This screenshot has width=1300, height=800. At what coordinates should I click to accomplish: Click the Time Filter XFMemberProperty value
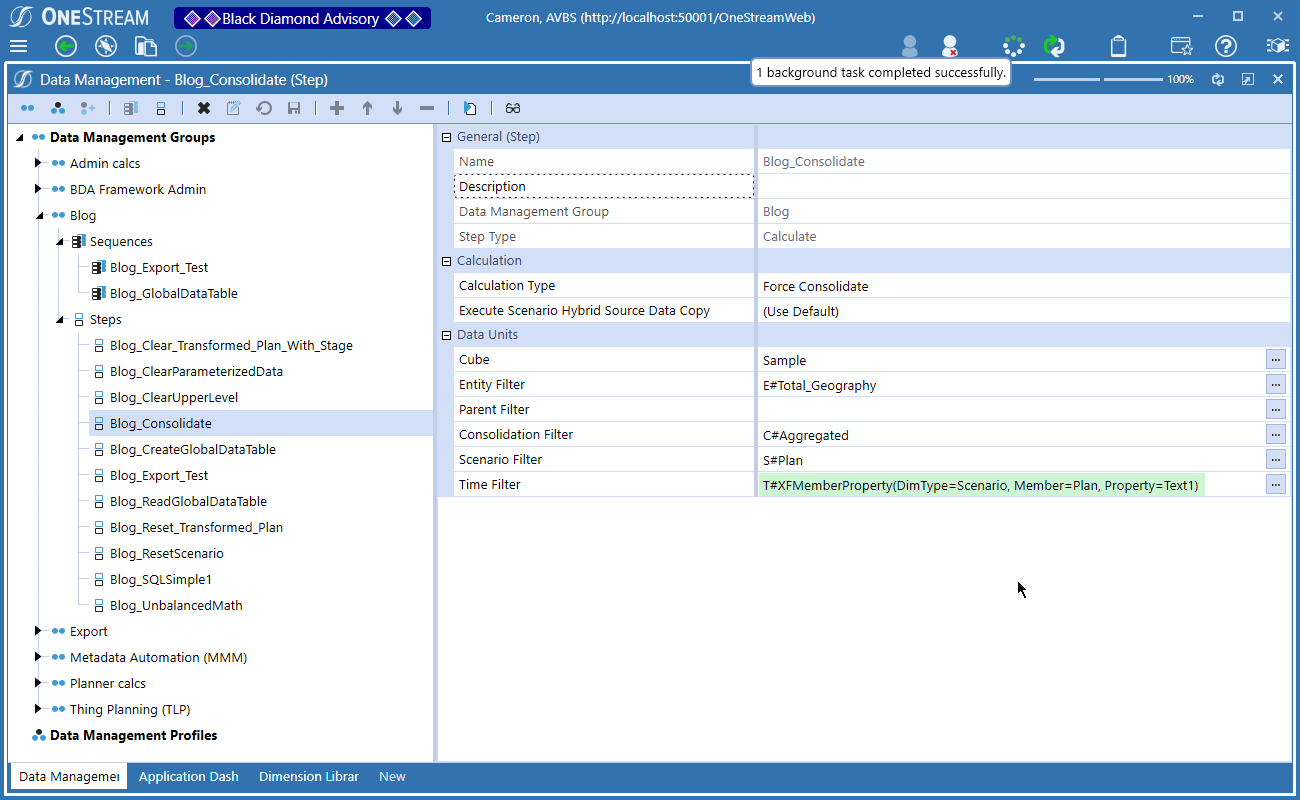(980, 485)
